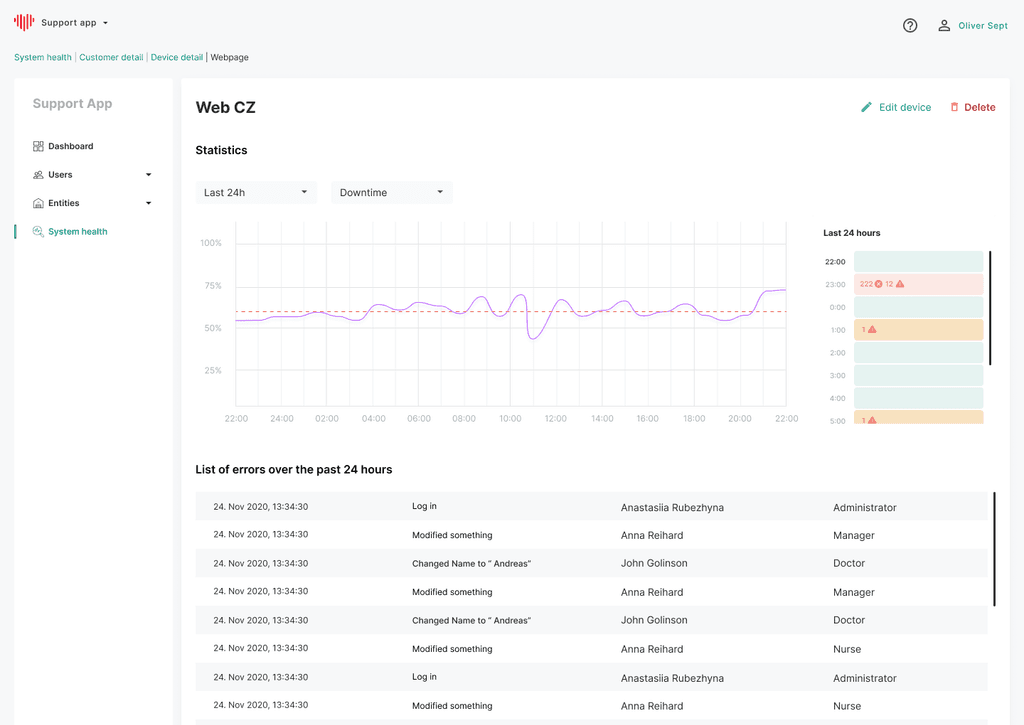Click the warning triangle in the 1:00 row
The height and width of the screenshot is (725, 1024).
click(x=872, y=329)
